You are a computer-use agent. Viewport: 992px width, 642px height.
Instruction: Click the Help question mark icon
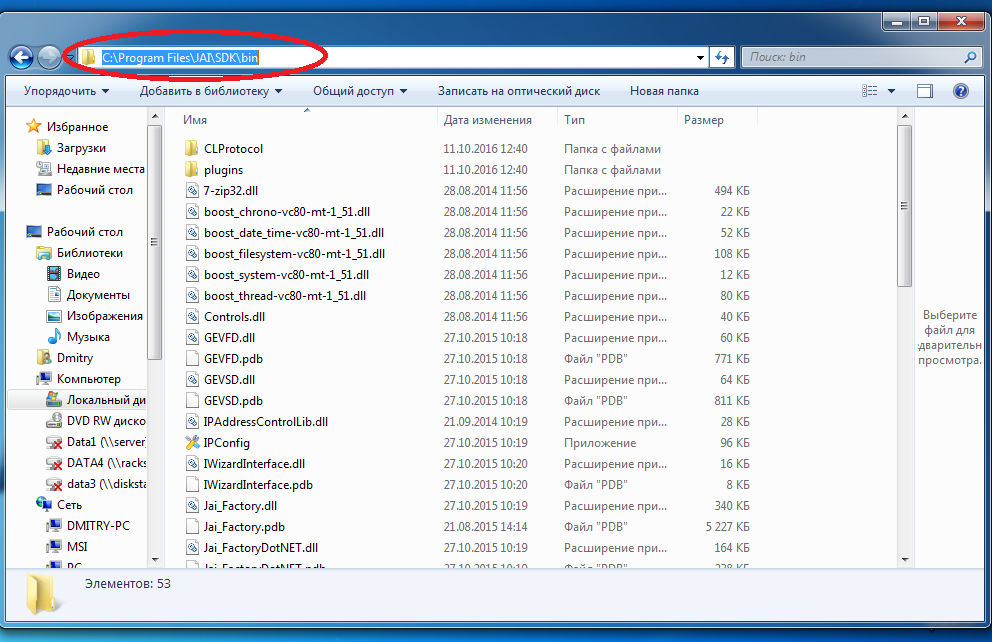[x=960, y=91]
